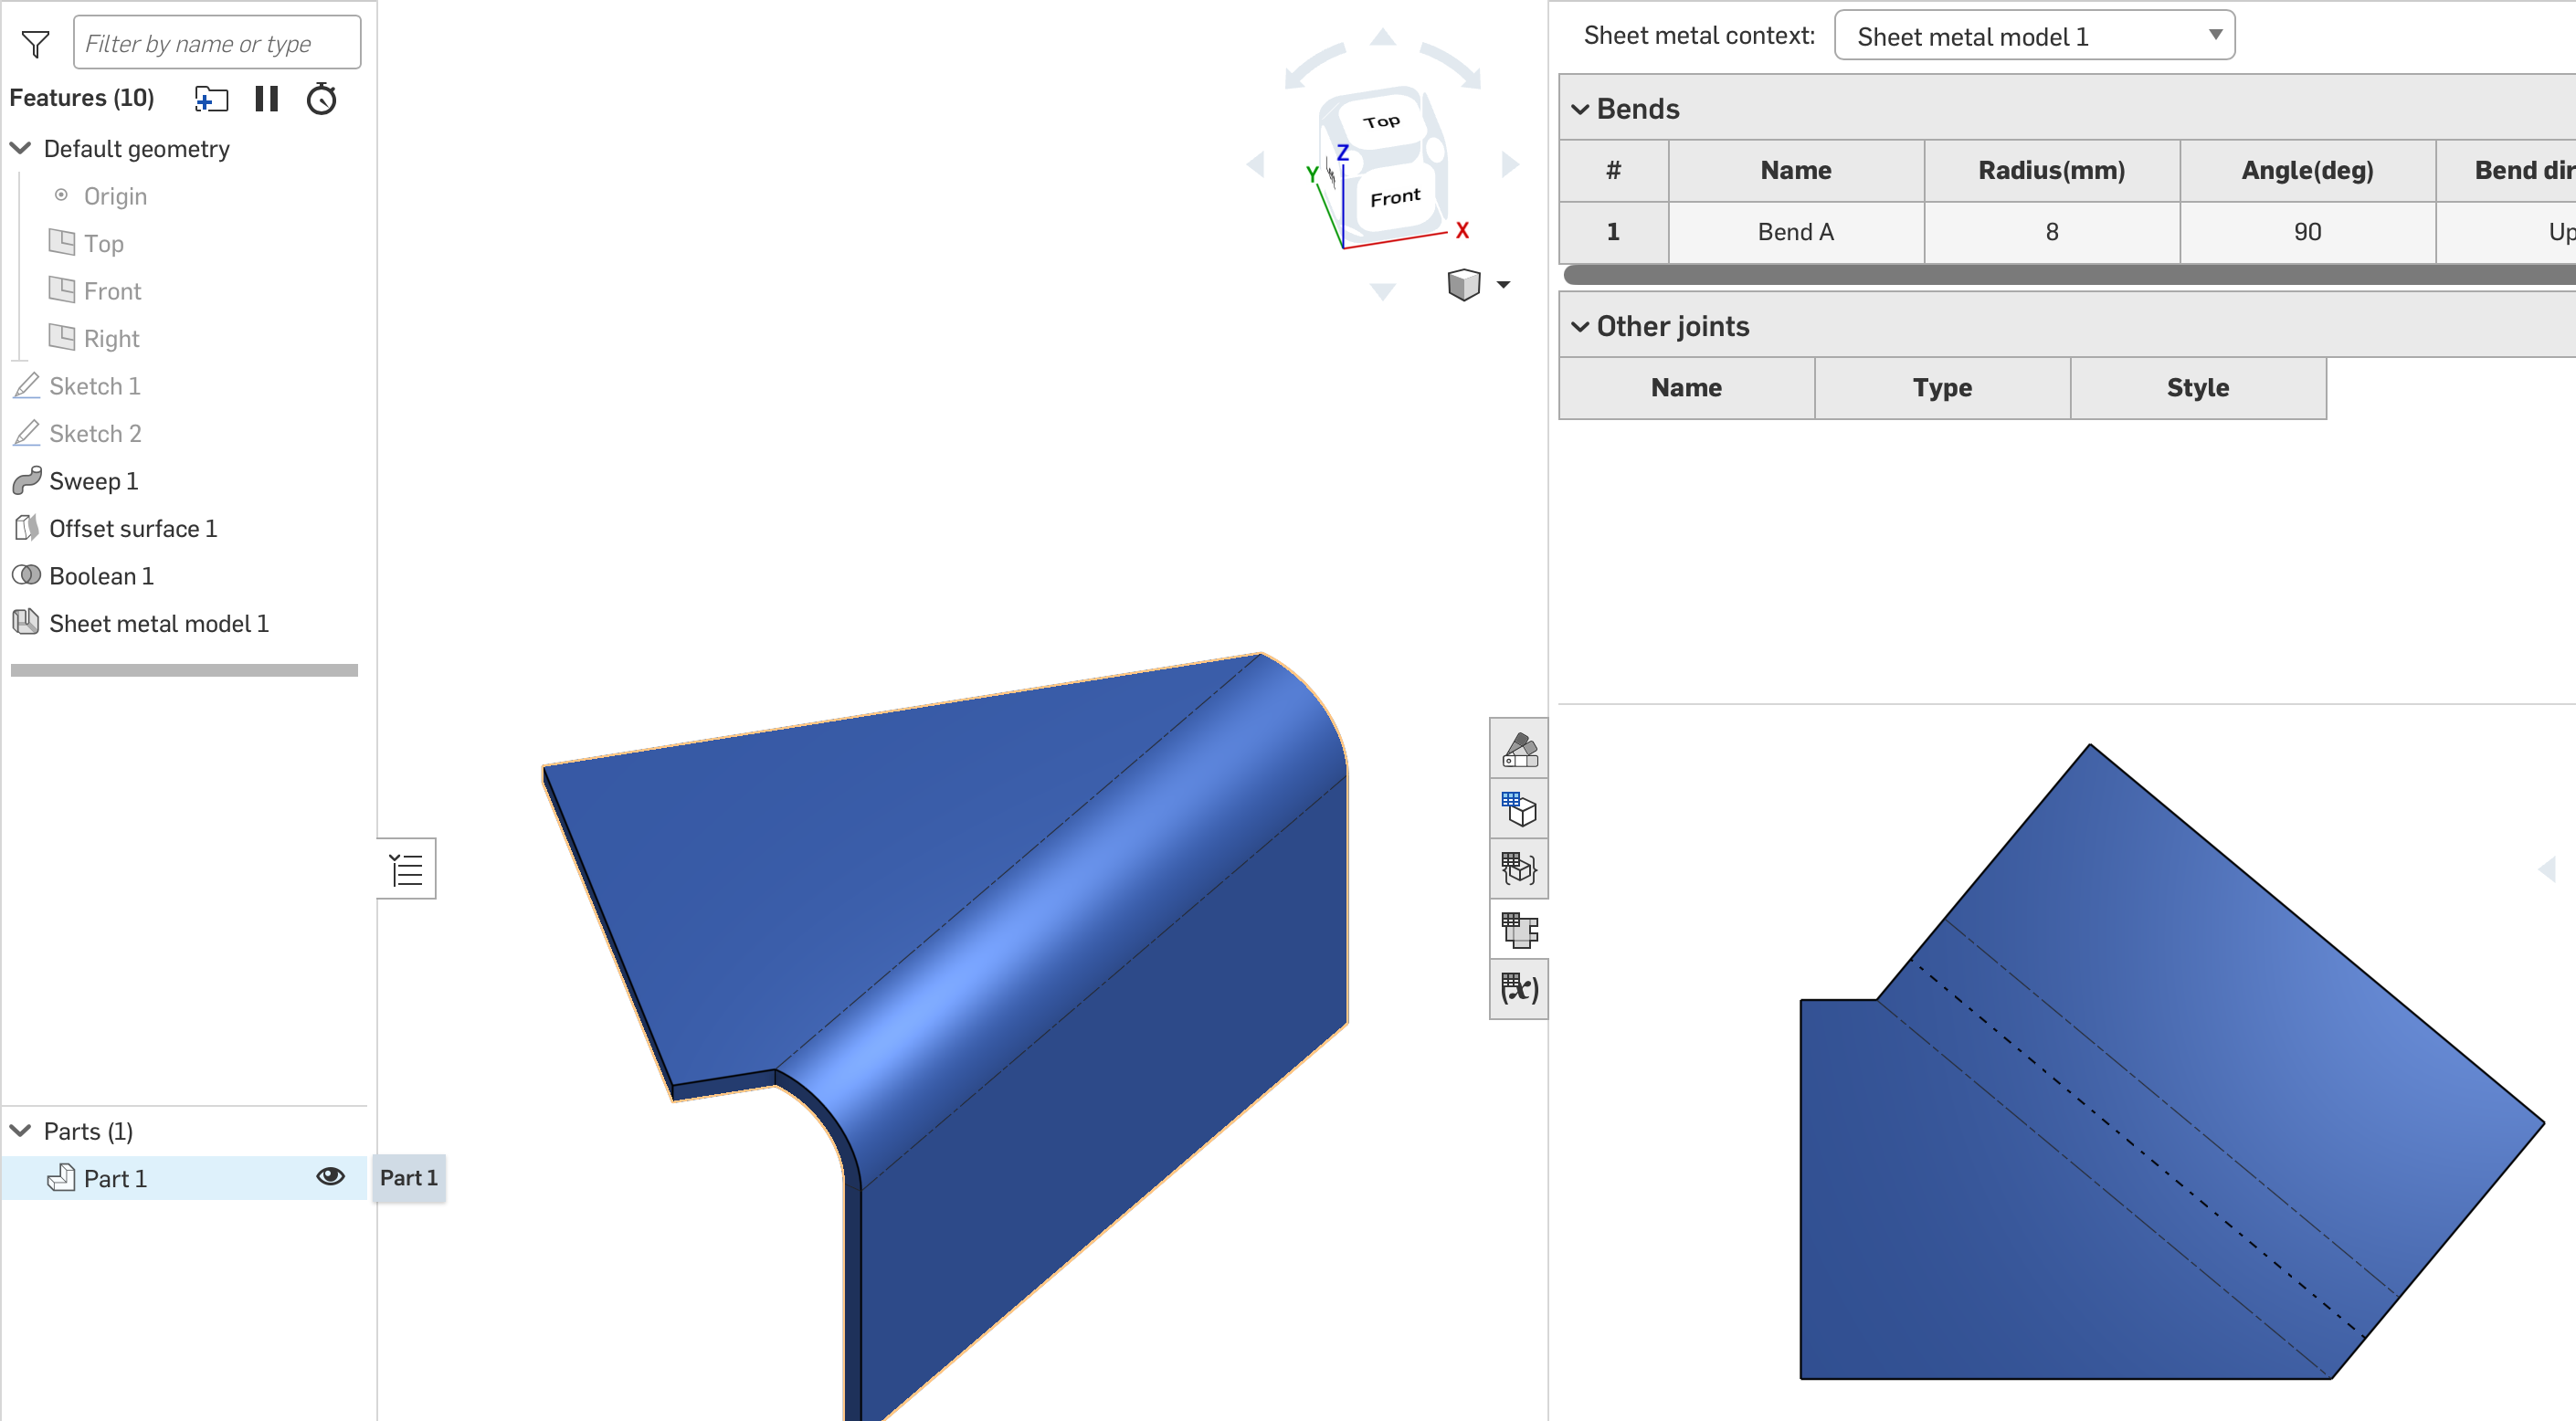Image resolution: width=2576 pixels, height=1421 pixels.
Task: Click the Filter by name or type field
Action: 216,44
